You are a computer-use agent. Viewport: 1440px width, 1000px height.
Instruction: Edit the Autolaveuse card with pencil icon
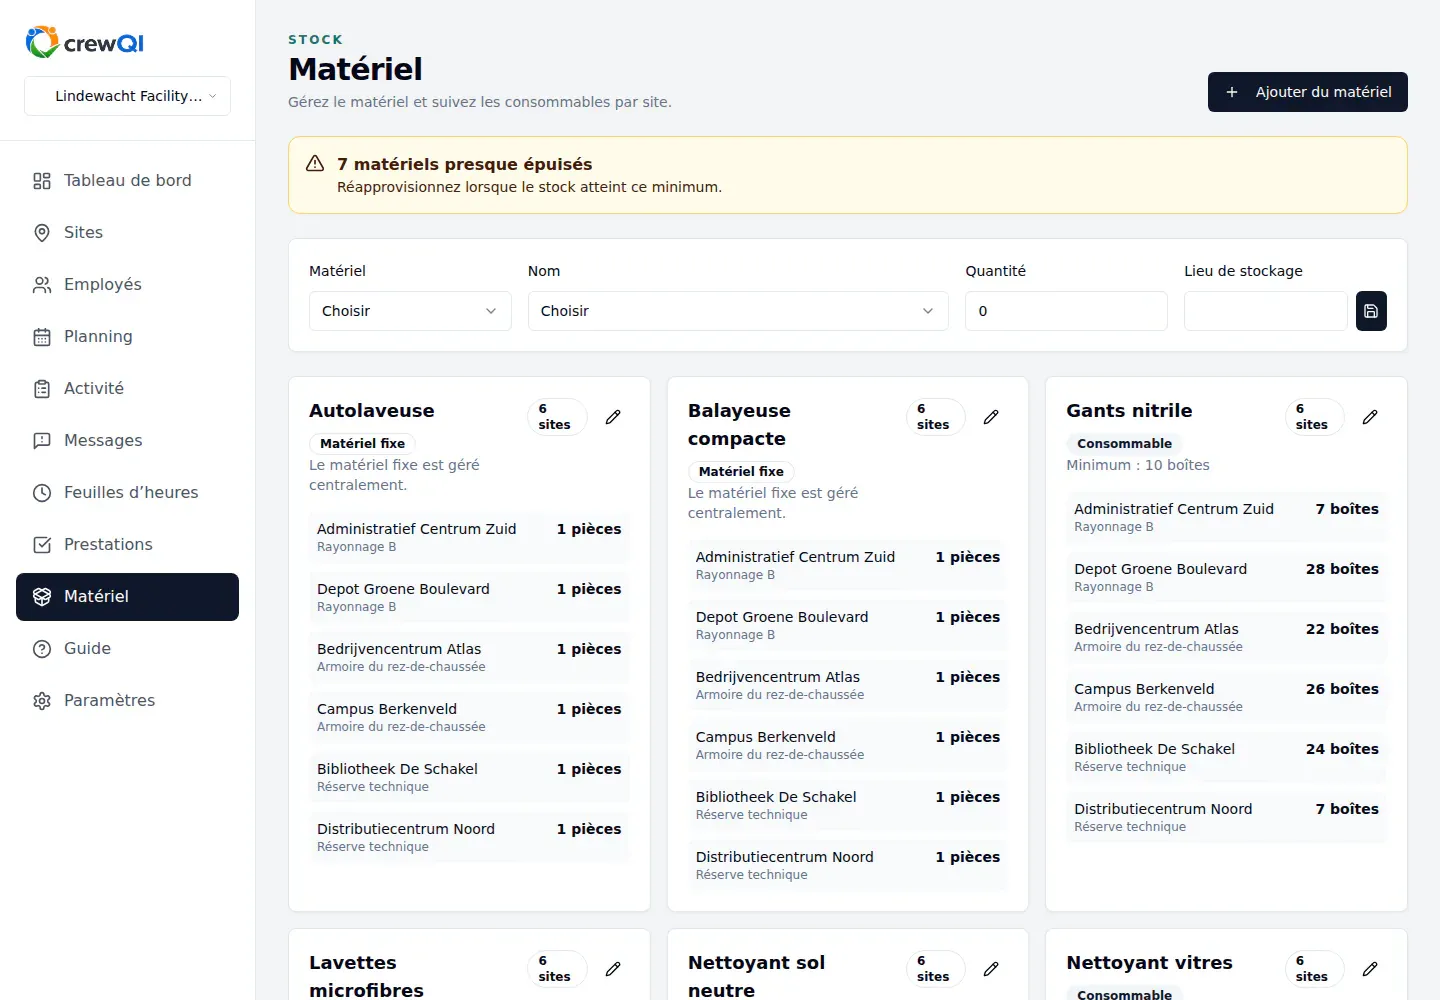click(x=613, y=417)
